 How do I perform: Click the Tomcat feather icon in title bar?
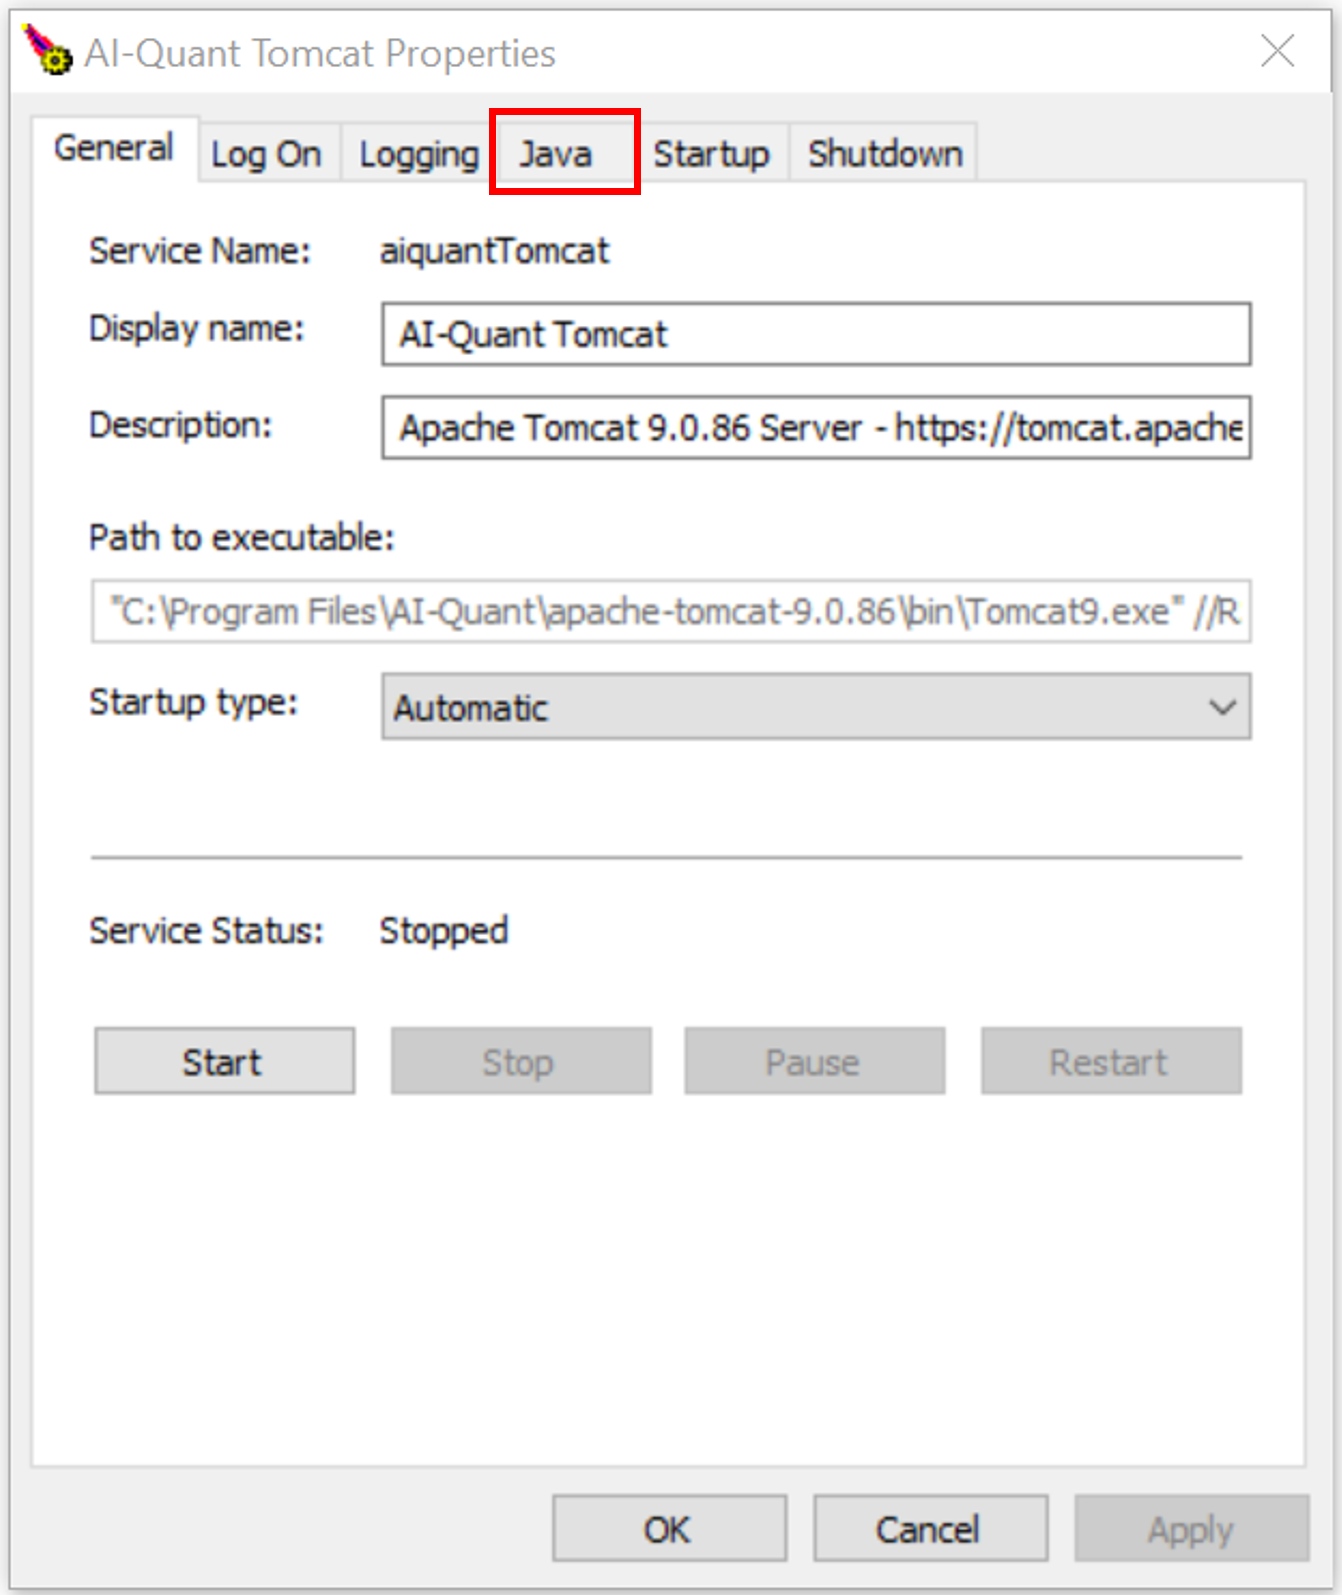pyautogui.click(x=47, y=51)
